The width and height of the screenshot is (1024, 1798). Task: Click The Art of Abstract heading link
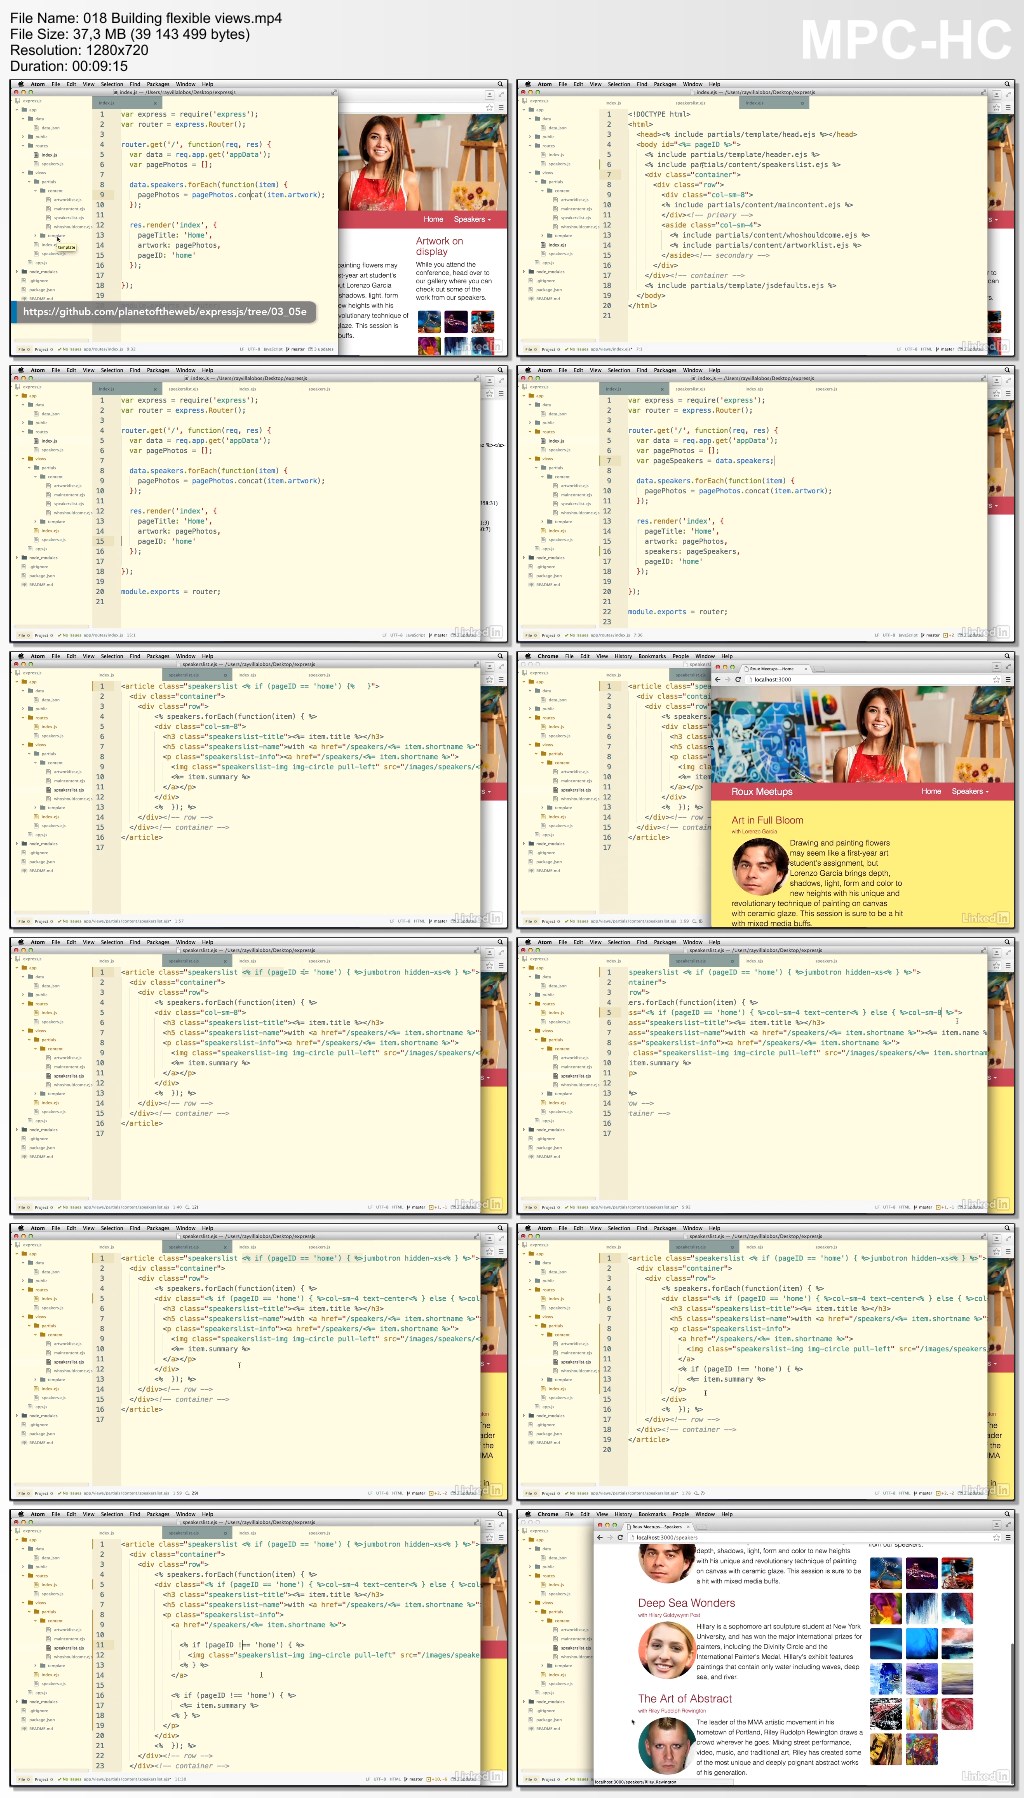click(685, 1698)
